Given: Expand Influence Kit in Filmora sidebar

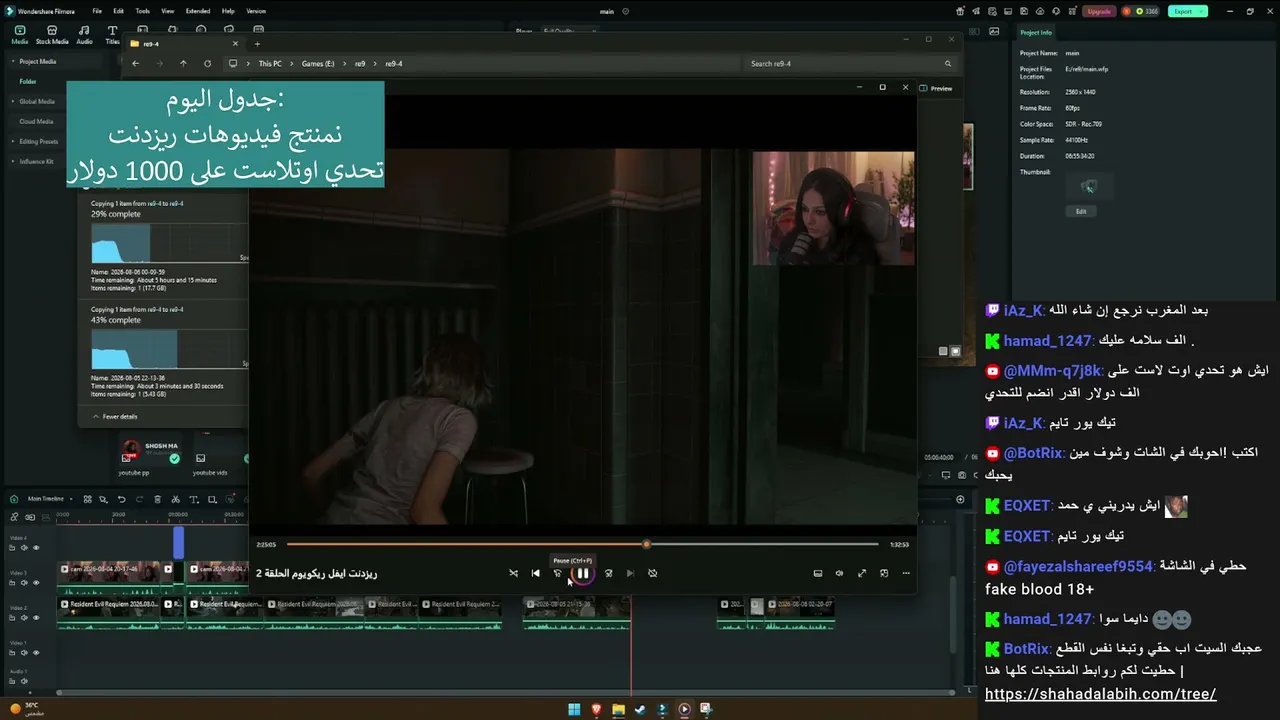Looking at the screenshot, I should tap(13, 161).
